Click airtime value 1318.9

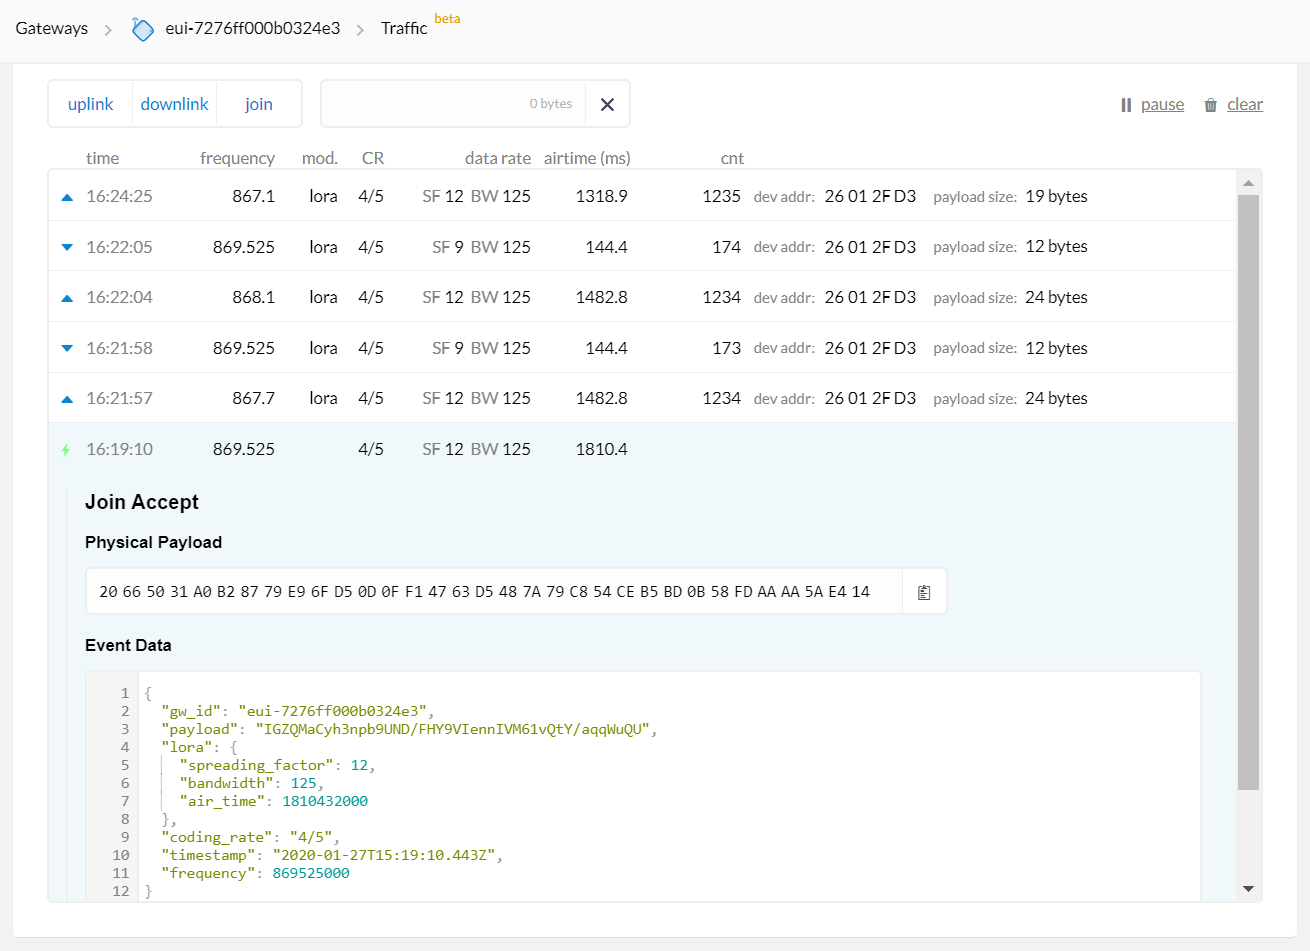pos(601,196)
